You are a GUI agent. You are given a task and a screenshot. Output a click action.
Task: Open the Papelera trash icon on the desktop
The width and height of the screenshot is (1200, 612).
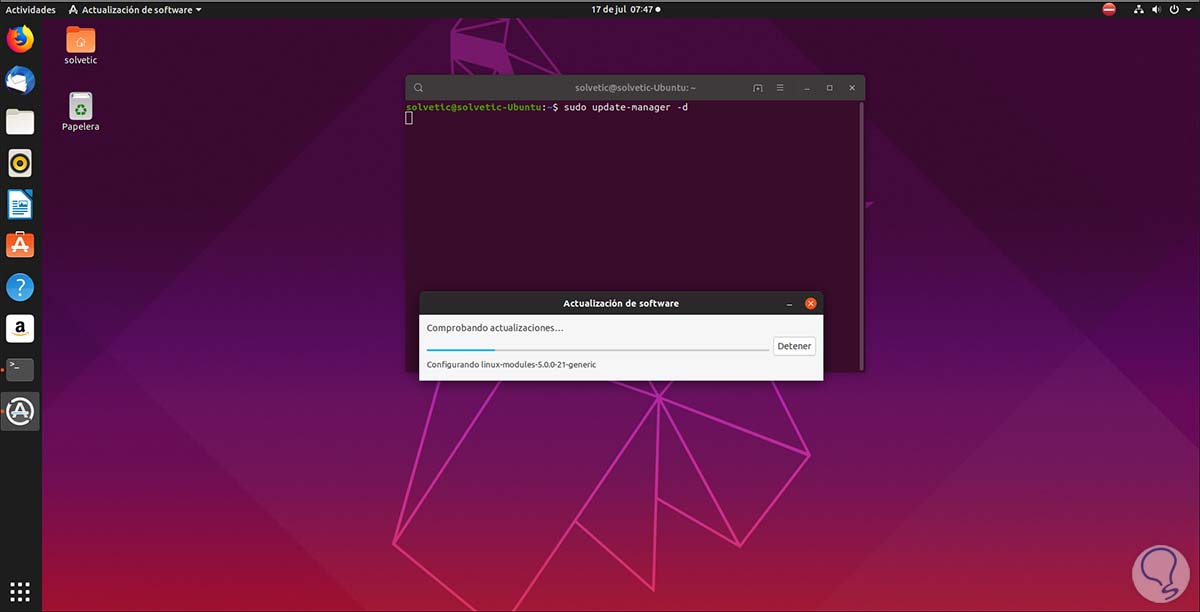81,112
